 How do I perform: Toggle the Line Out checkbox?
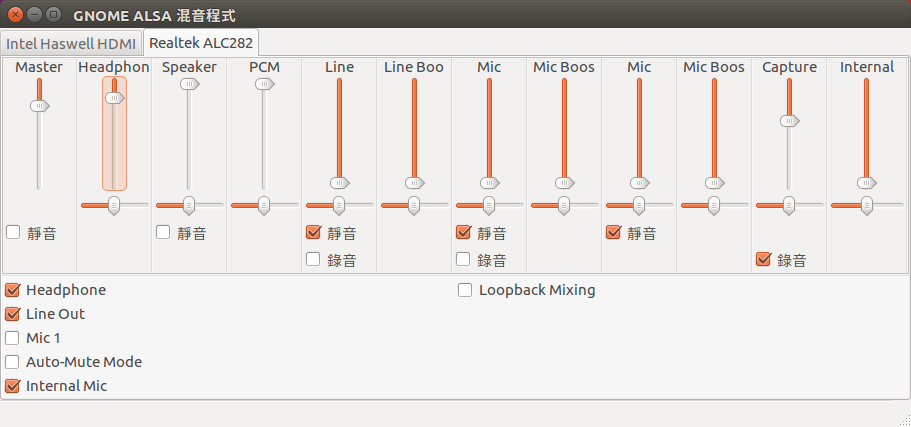click(12, 314)
